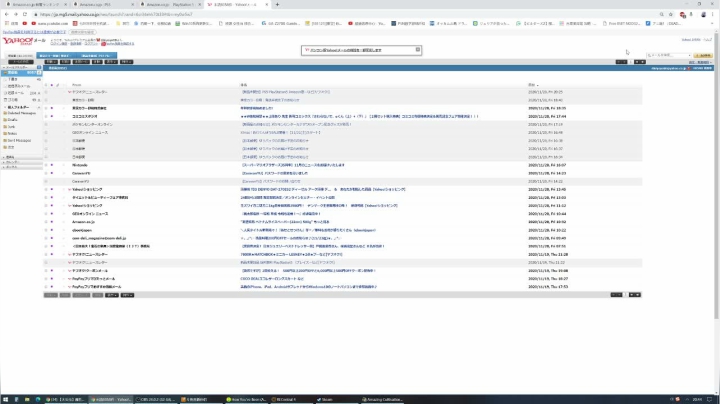Tick the select-all checkbox in list header
The image size is (720, 404).
point(46,85)
